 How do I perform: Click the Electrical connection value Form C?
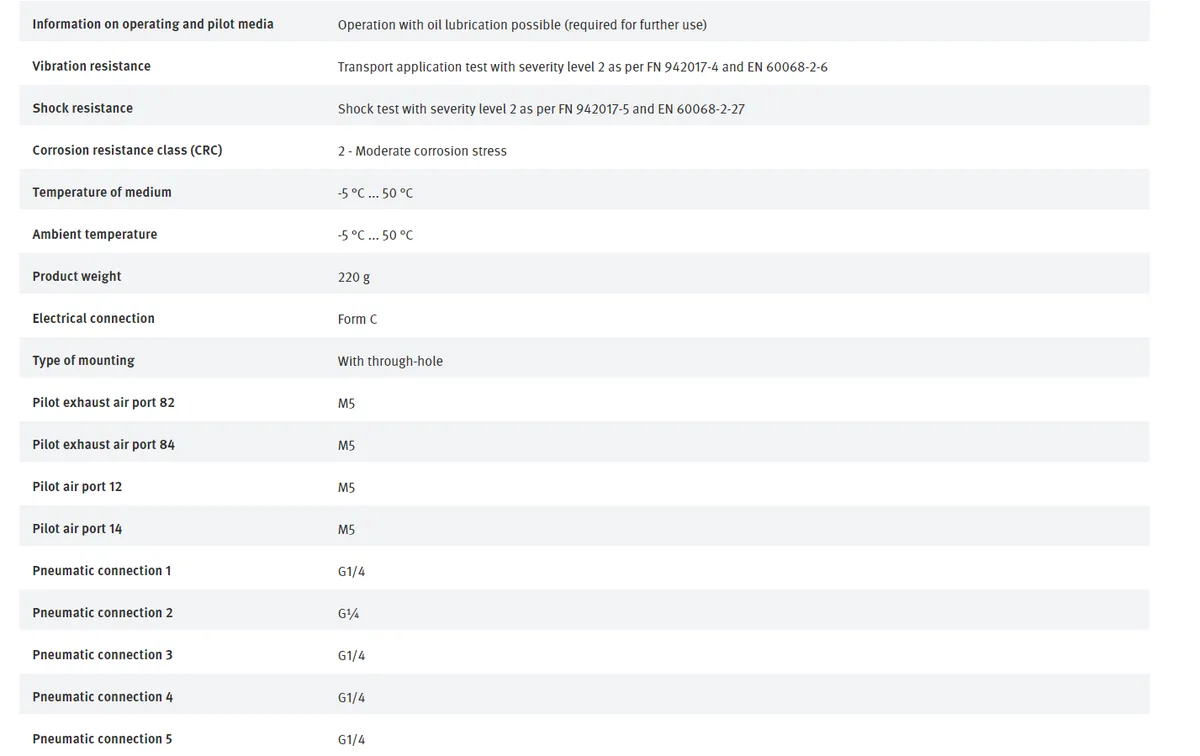tap(358, 319)
